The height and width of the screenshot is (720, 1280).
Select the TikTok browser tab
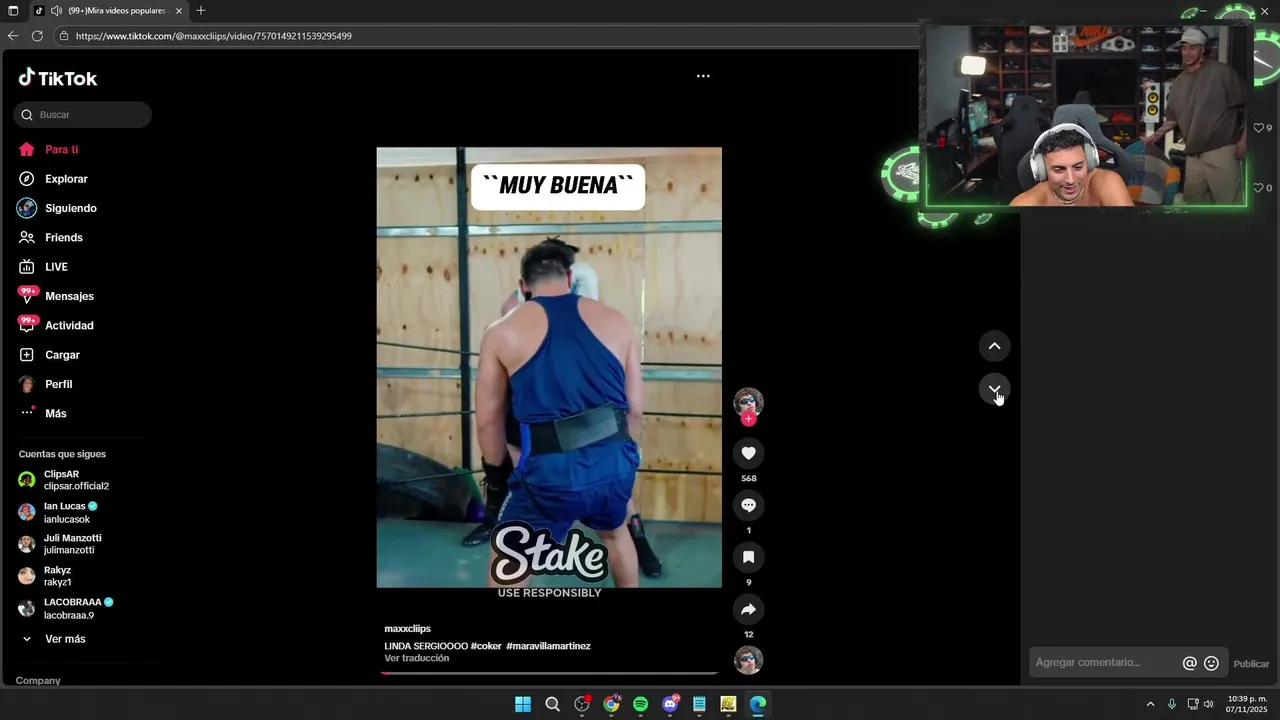point(108,11)
